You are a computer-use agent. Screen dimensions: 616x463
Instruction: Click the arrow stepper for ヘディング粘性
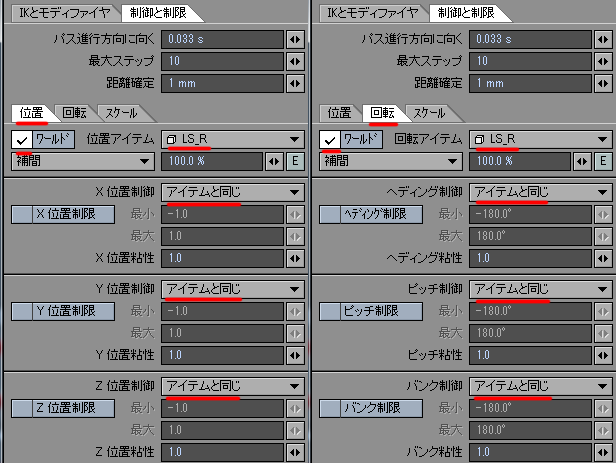pyautogui.click(x=603, y=258)
